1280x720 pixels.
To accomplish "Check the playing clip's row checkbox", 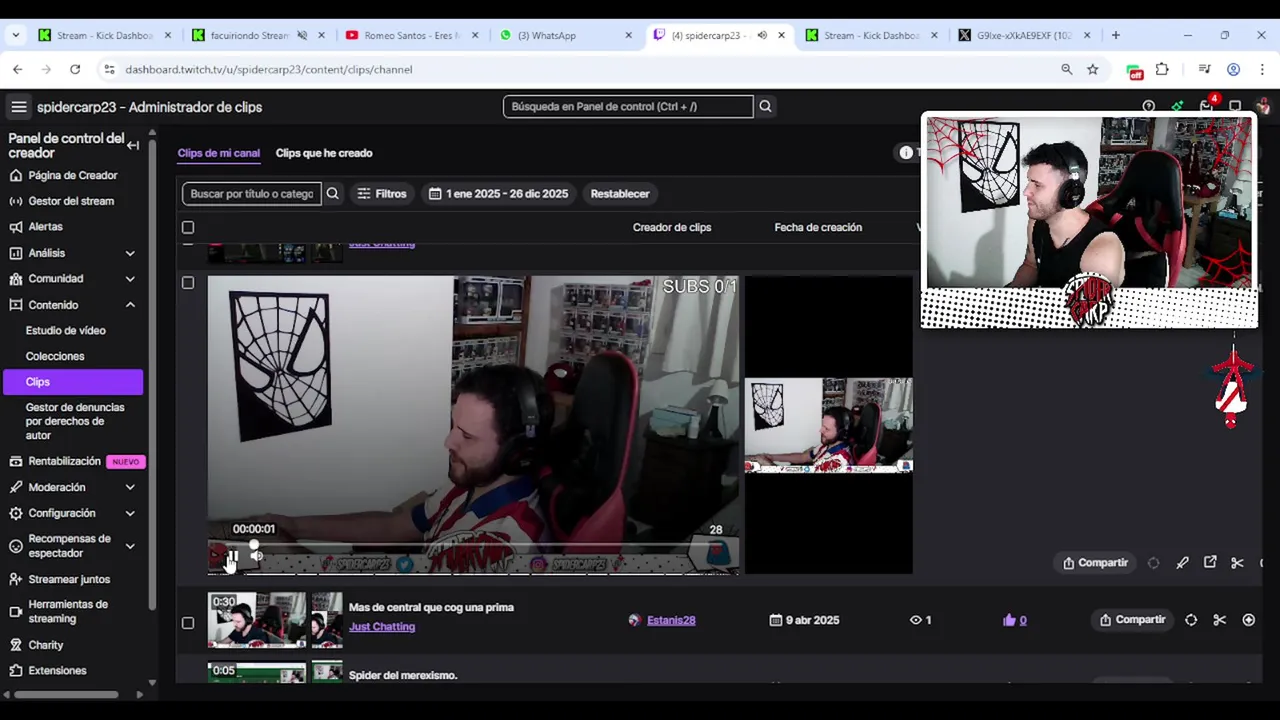I will coord(188,283).
